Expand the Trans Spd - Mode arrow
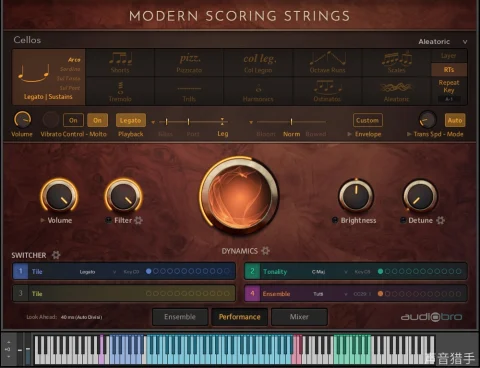Viewport: 480px width, 368px height. pos(409,134)
